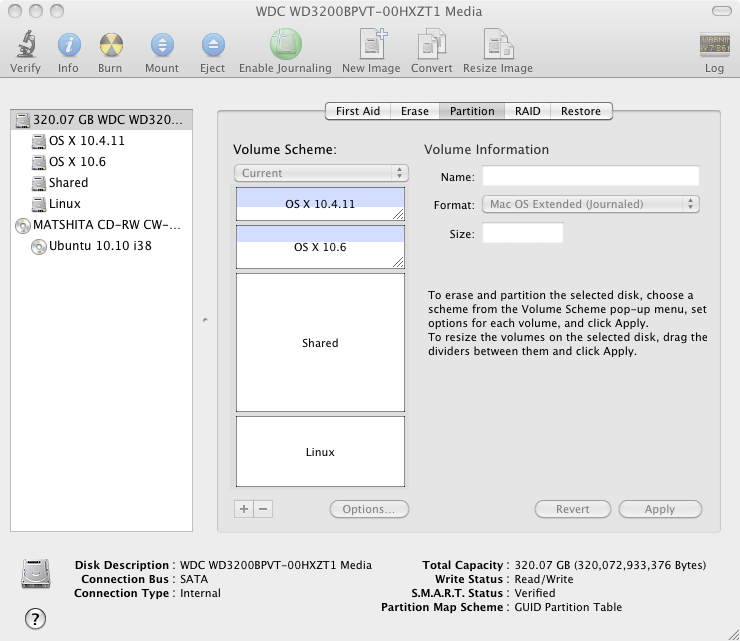The height and width of the screenshot is (641, 740).
Task: Click the Mount toolbar icon
Action: 162,45
